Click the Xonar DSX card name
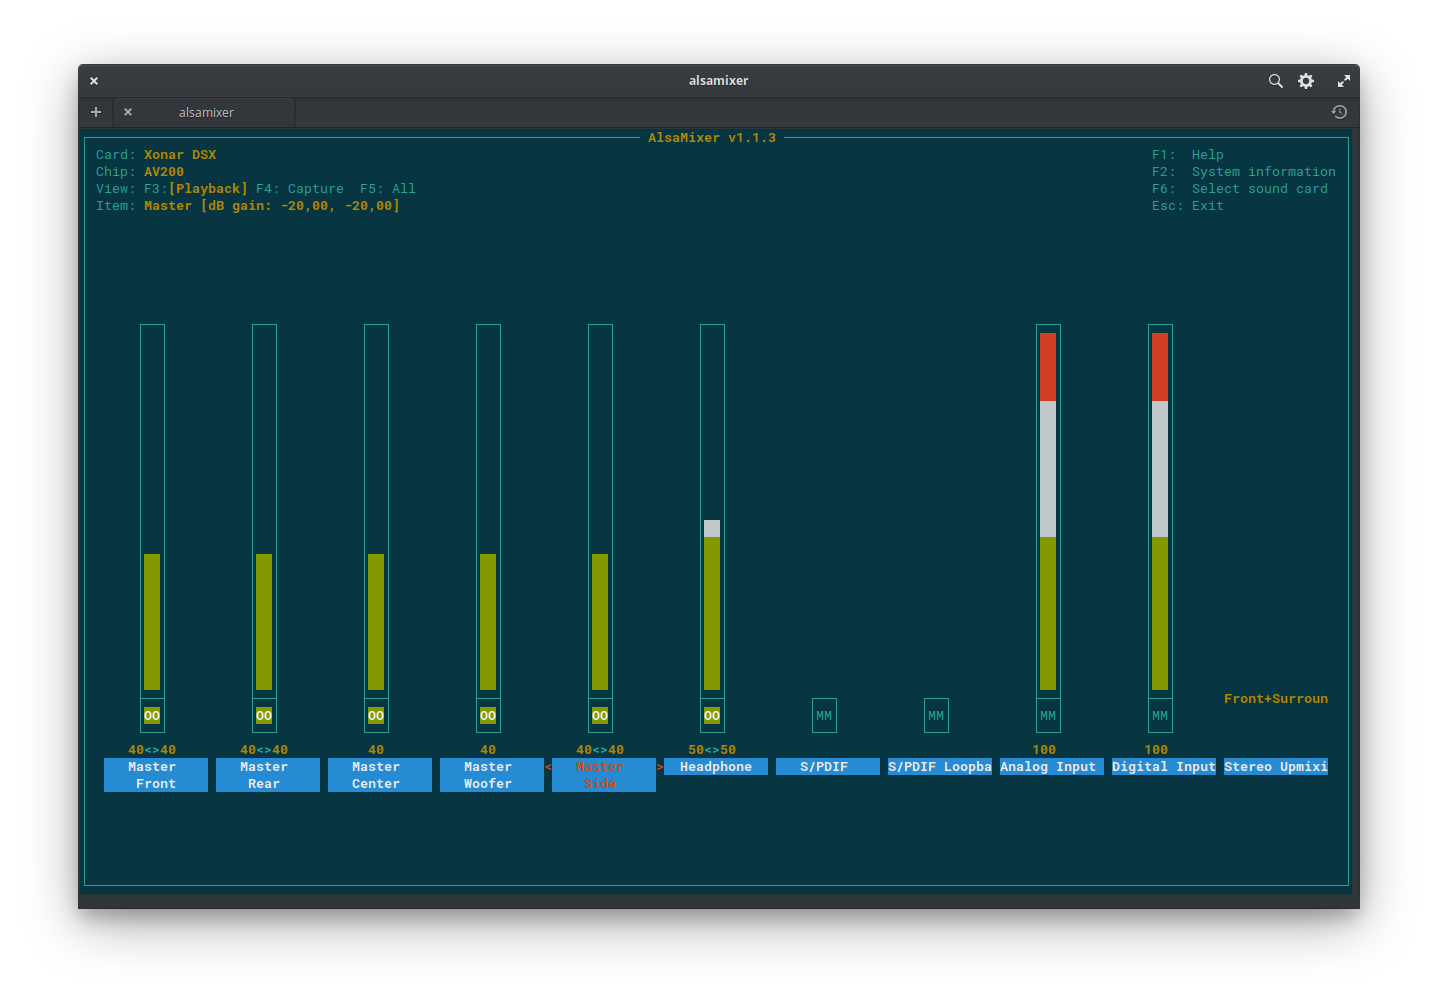Screen dimensions: 1438x1001 (180, 155)
